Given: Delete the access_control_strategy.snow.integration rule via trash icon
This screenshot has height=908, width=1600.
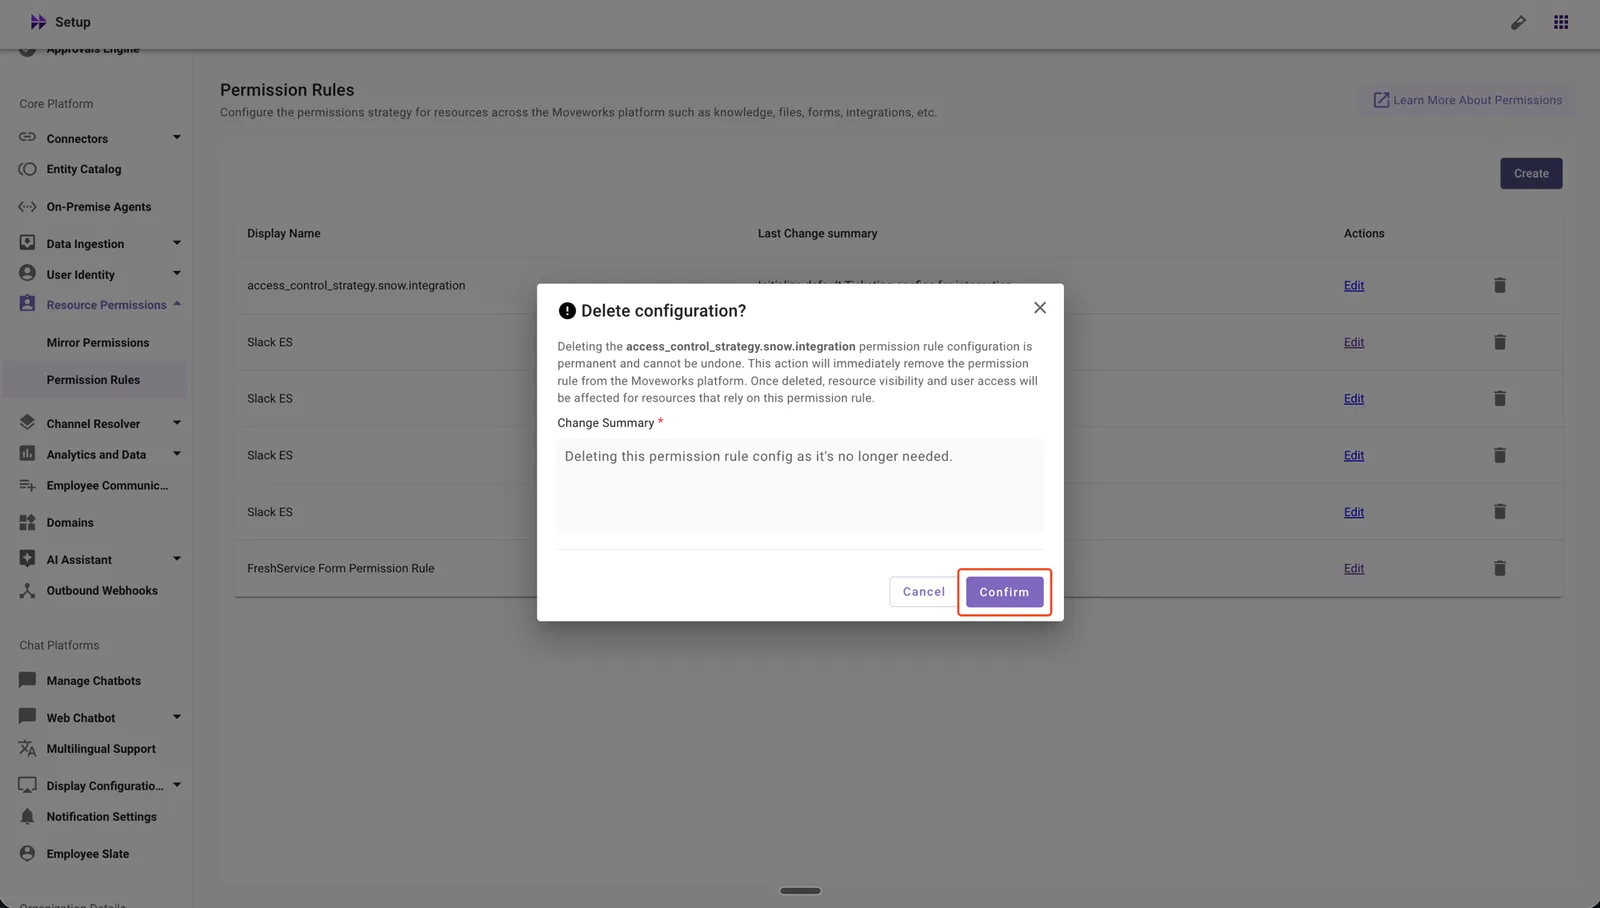Looking at the screenshot, I should (1499, 285).
